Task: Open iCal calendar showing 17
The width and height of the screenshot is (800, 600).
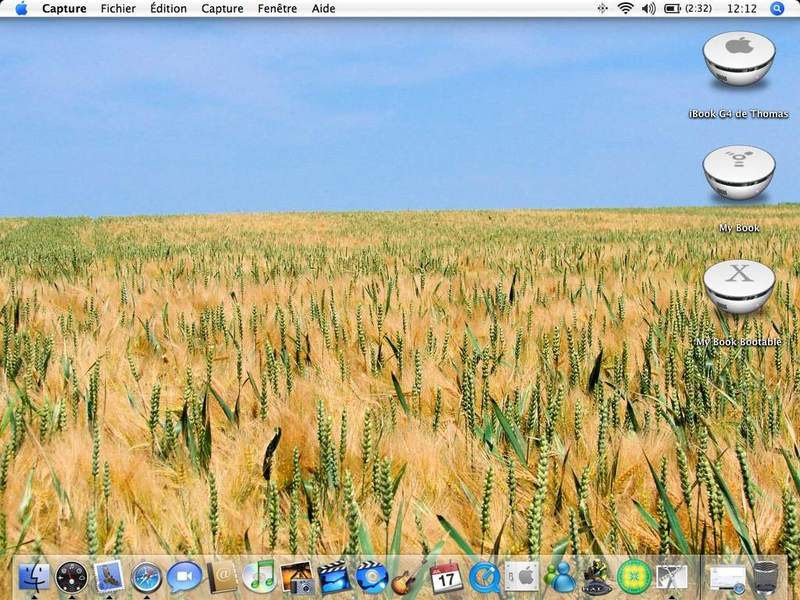Action: 446,577
